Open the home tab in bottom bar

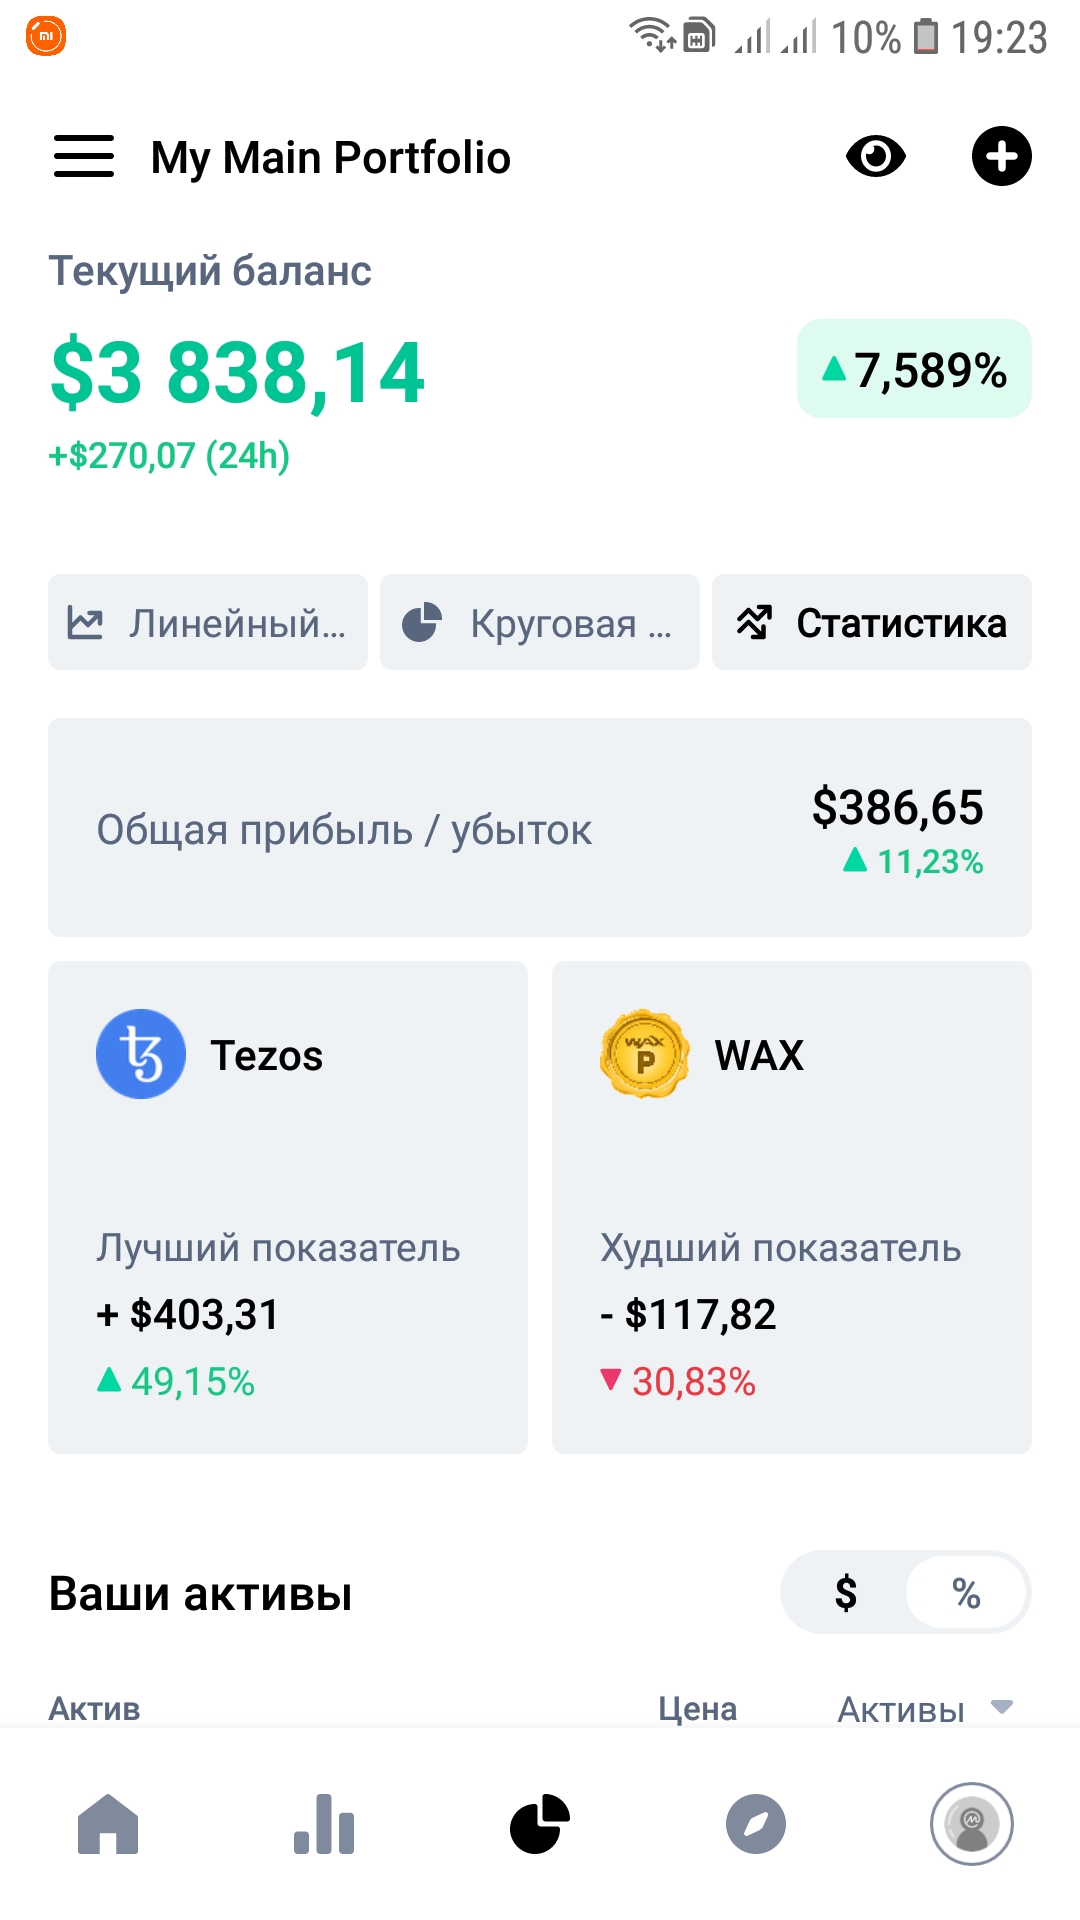[108, 1824]
